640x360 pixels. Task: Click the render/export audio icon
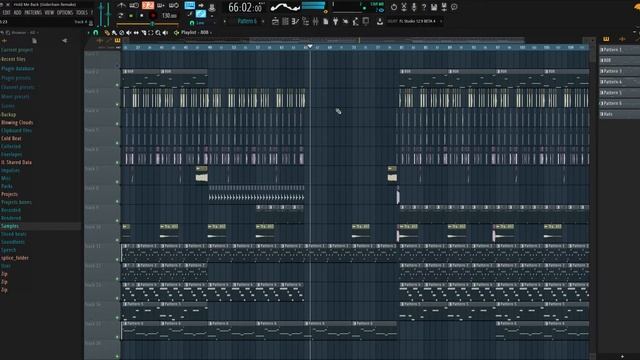[444, 7]
